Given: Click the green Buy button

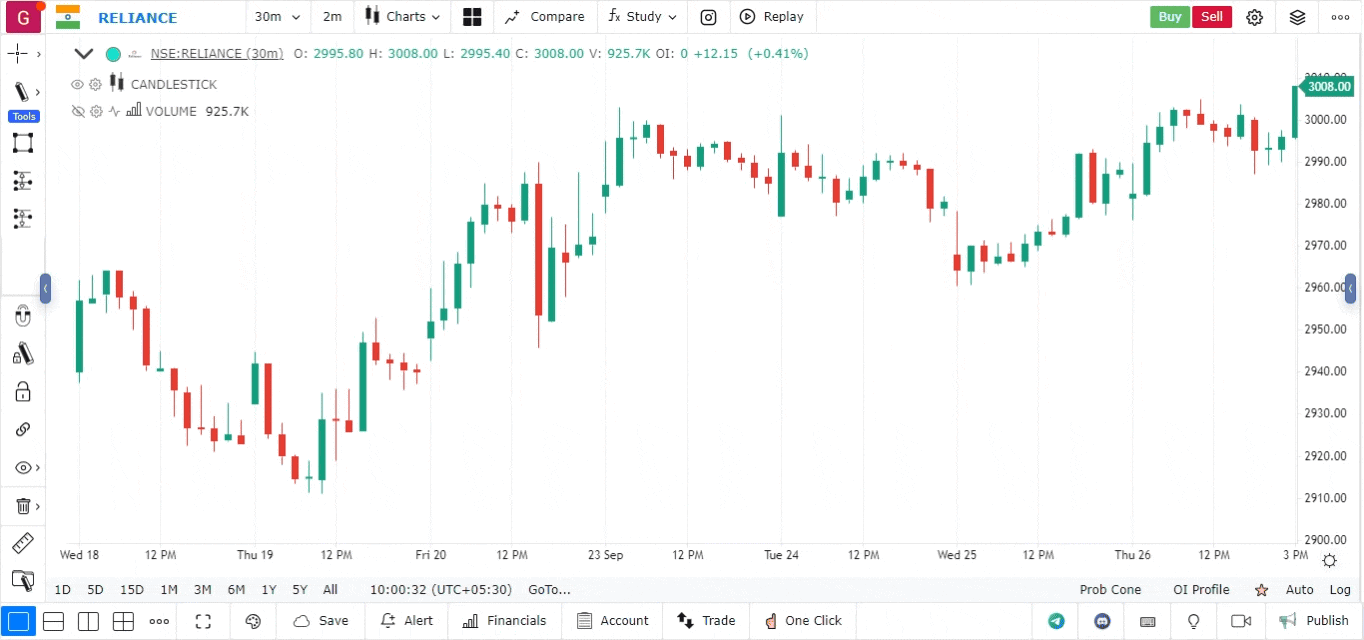Looking at the screenshot, I should pyautogui.click(x=1169, y=17).
